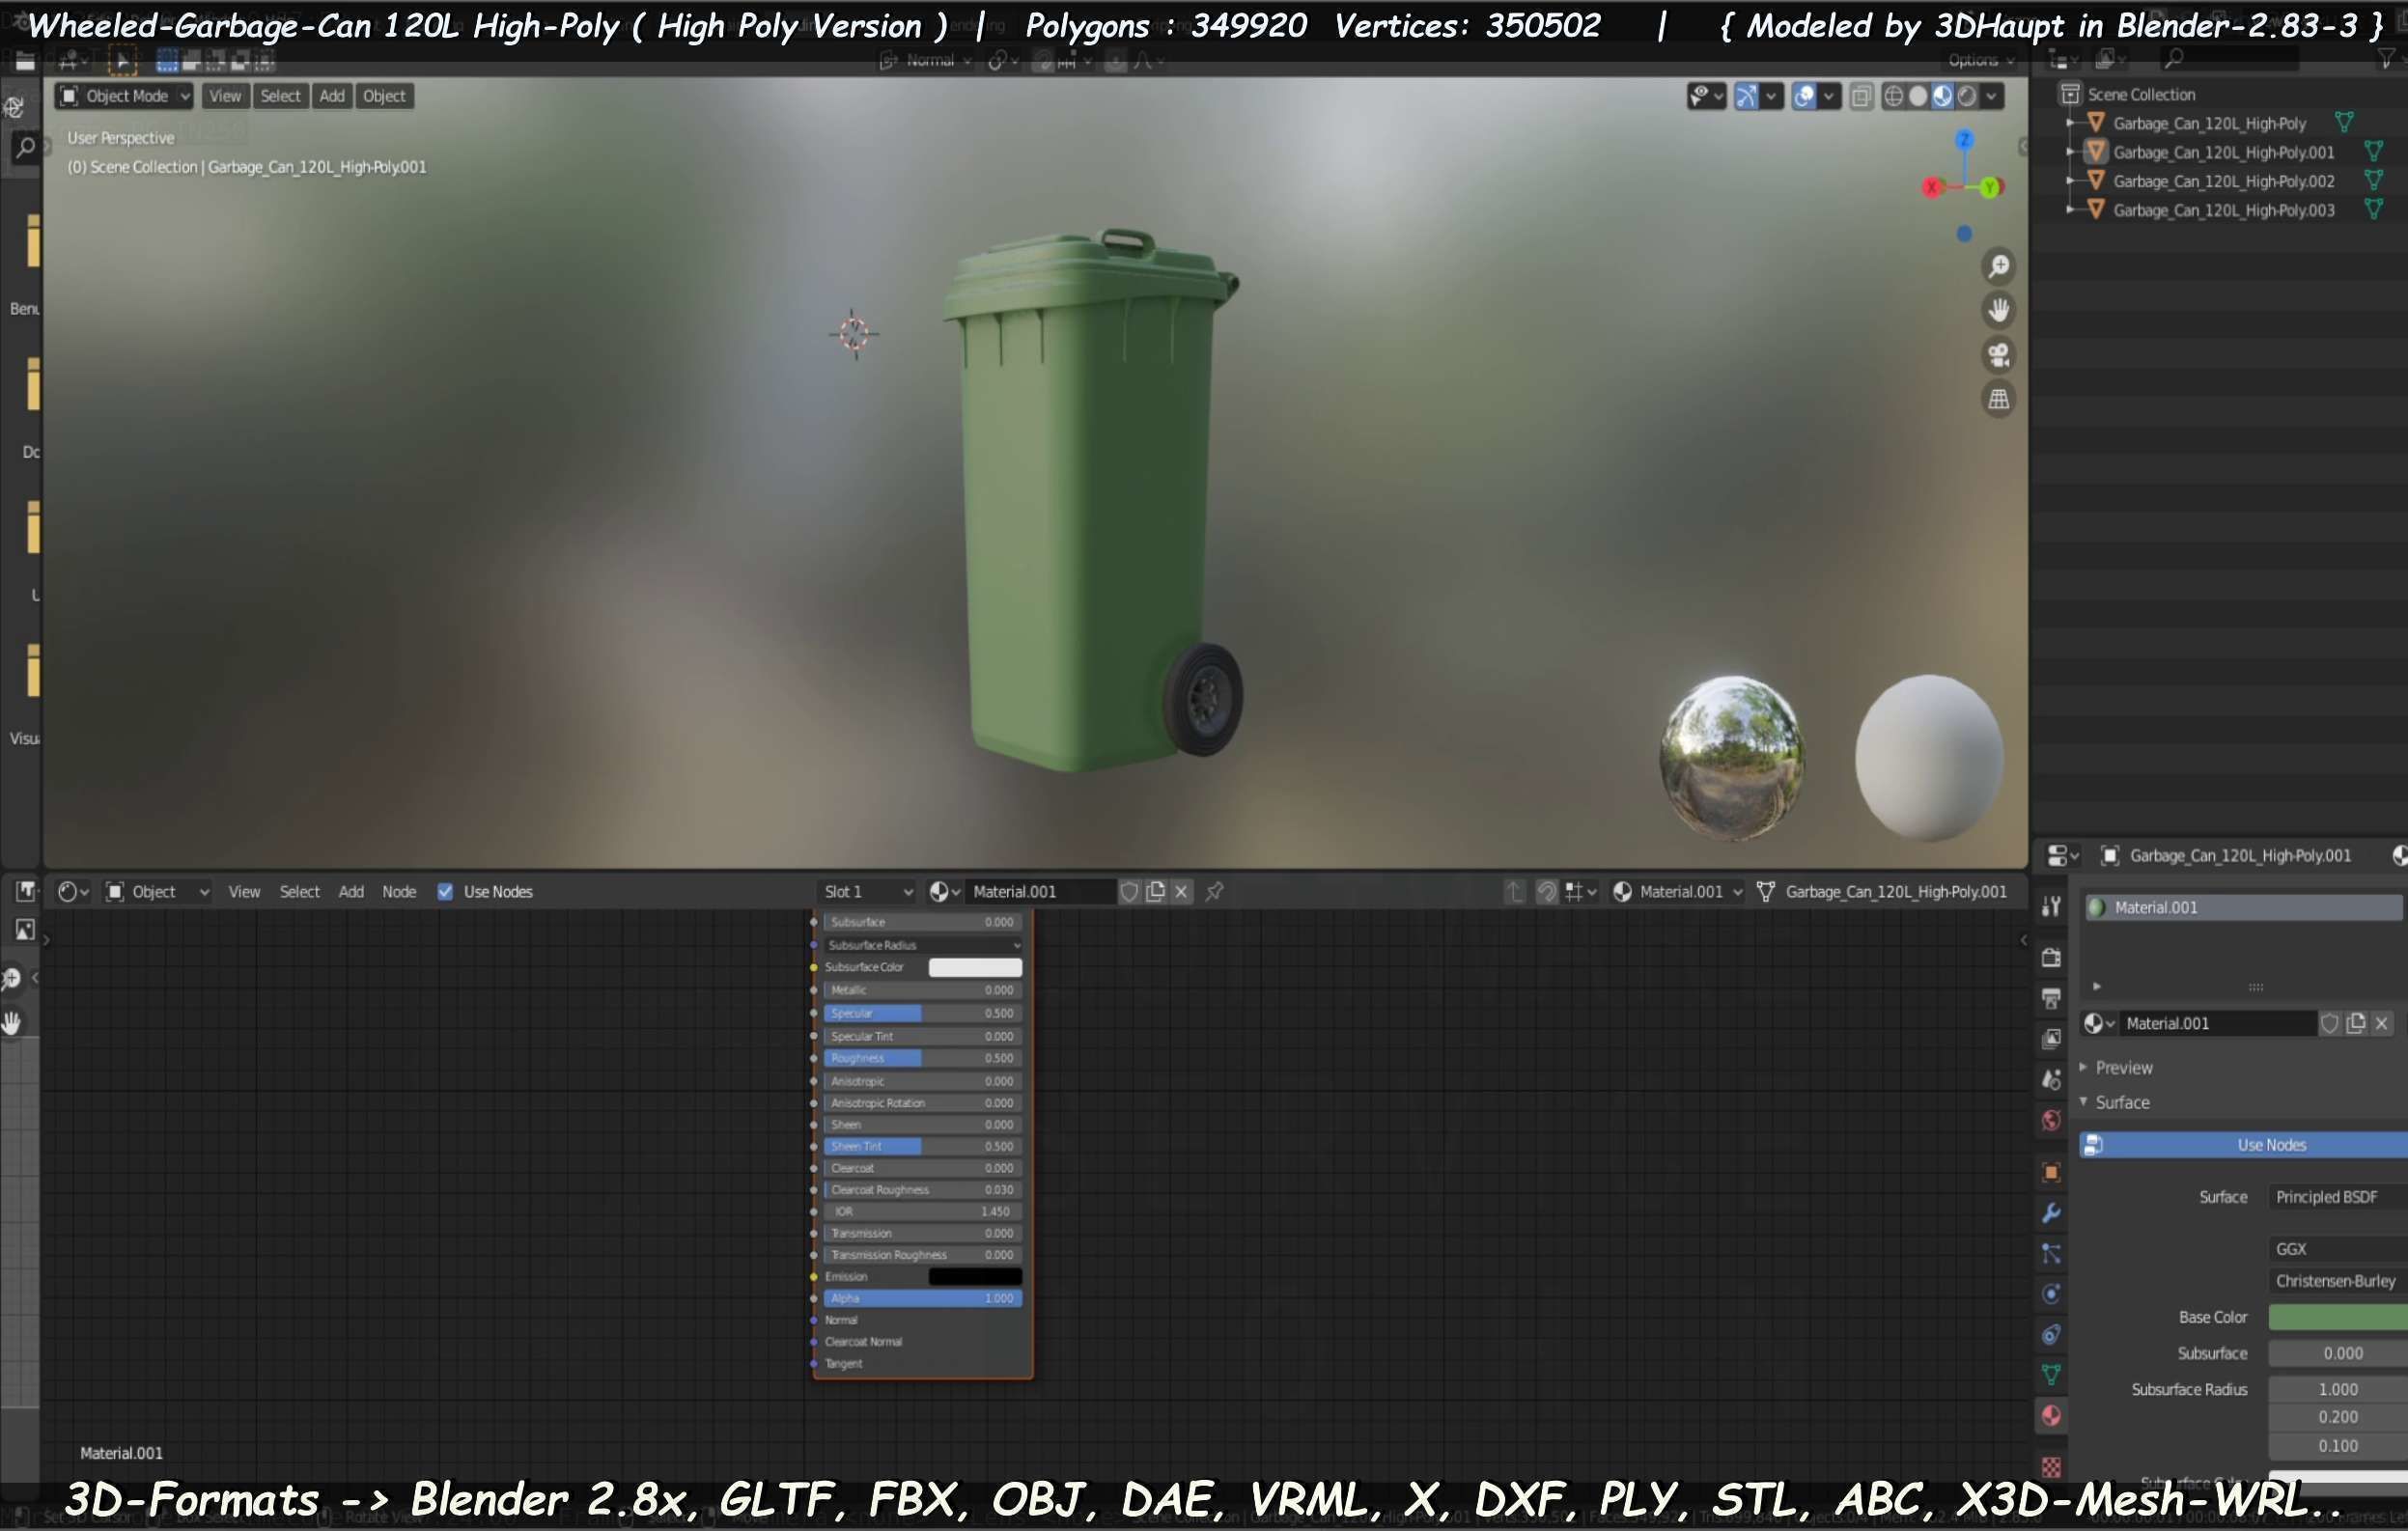Unlink Material.001 in node editor header
The height and width of the screenshot is (1531, 2408).
click(x=1181, y=891)
